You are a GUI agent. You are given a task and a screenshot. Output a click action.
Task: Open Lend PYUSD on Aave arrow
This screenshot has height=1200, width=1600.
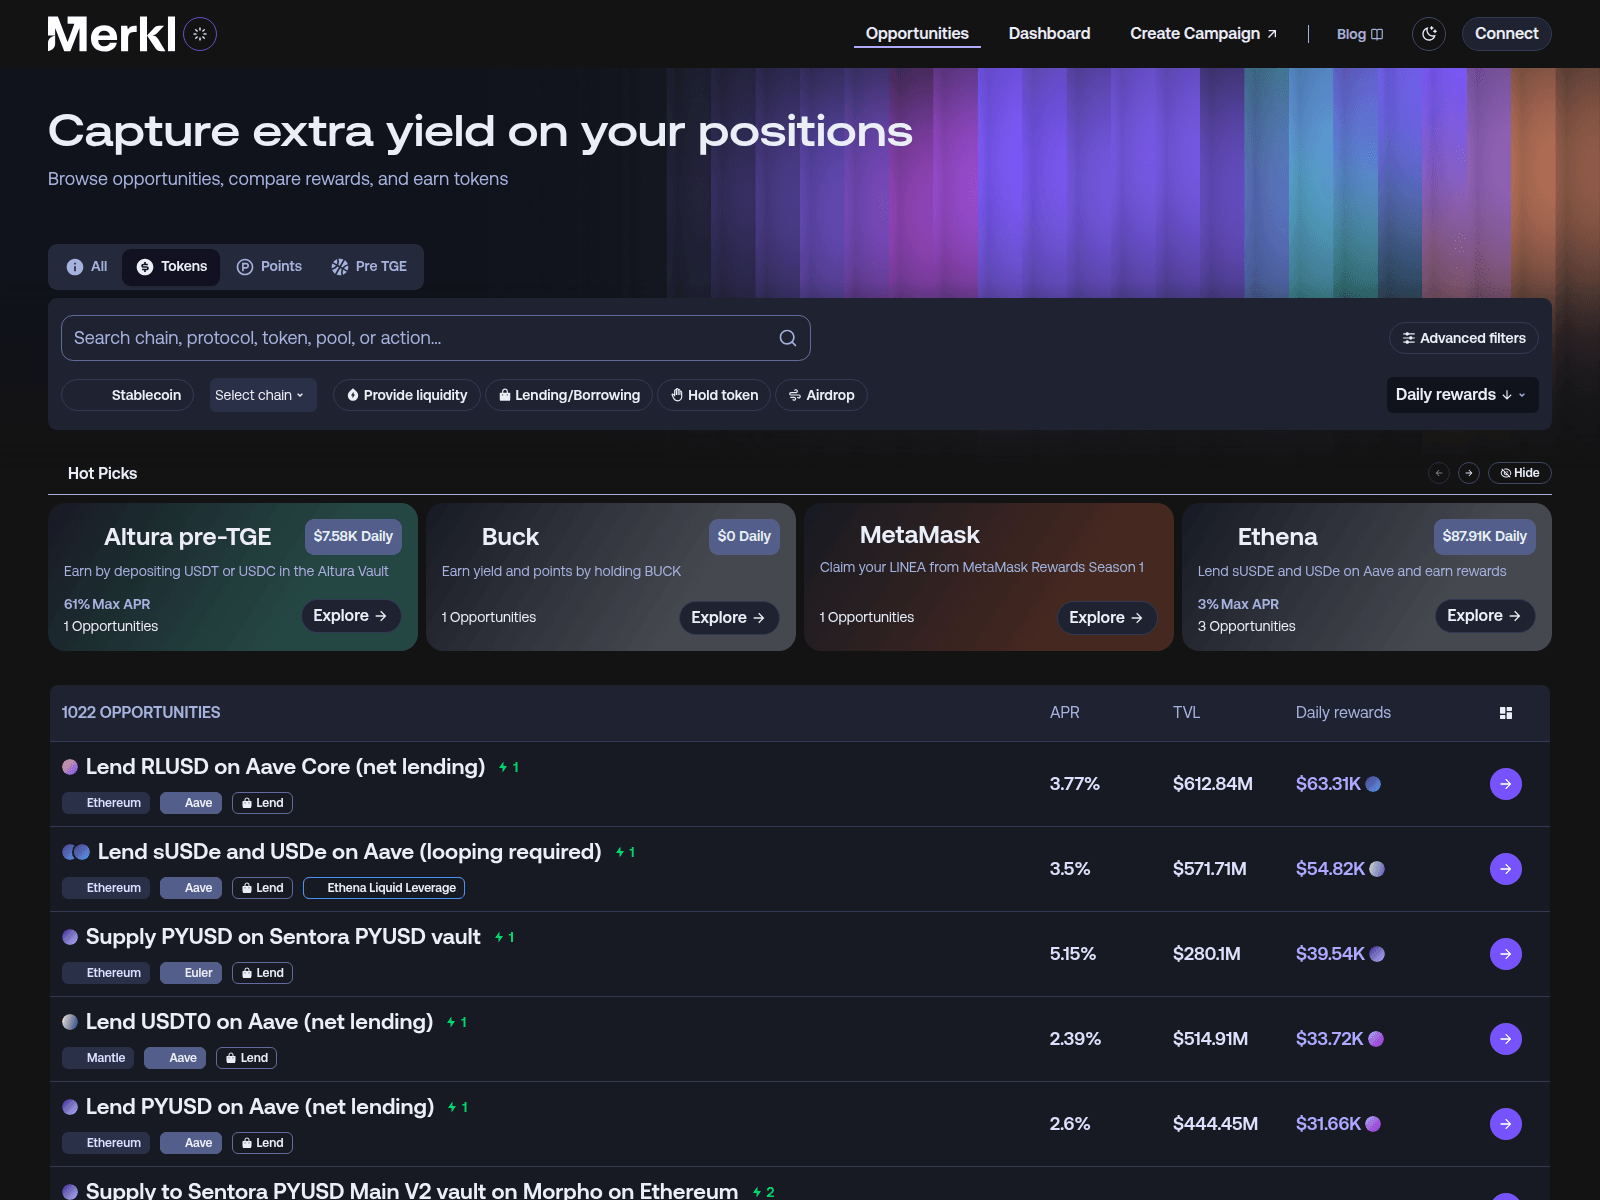tap(1506, 1124)
